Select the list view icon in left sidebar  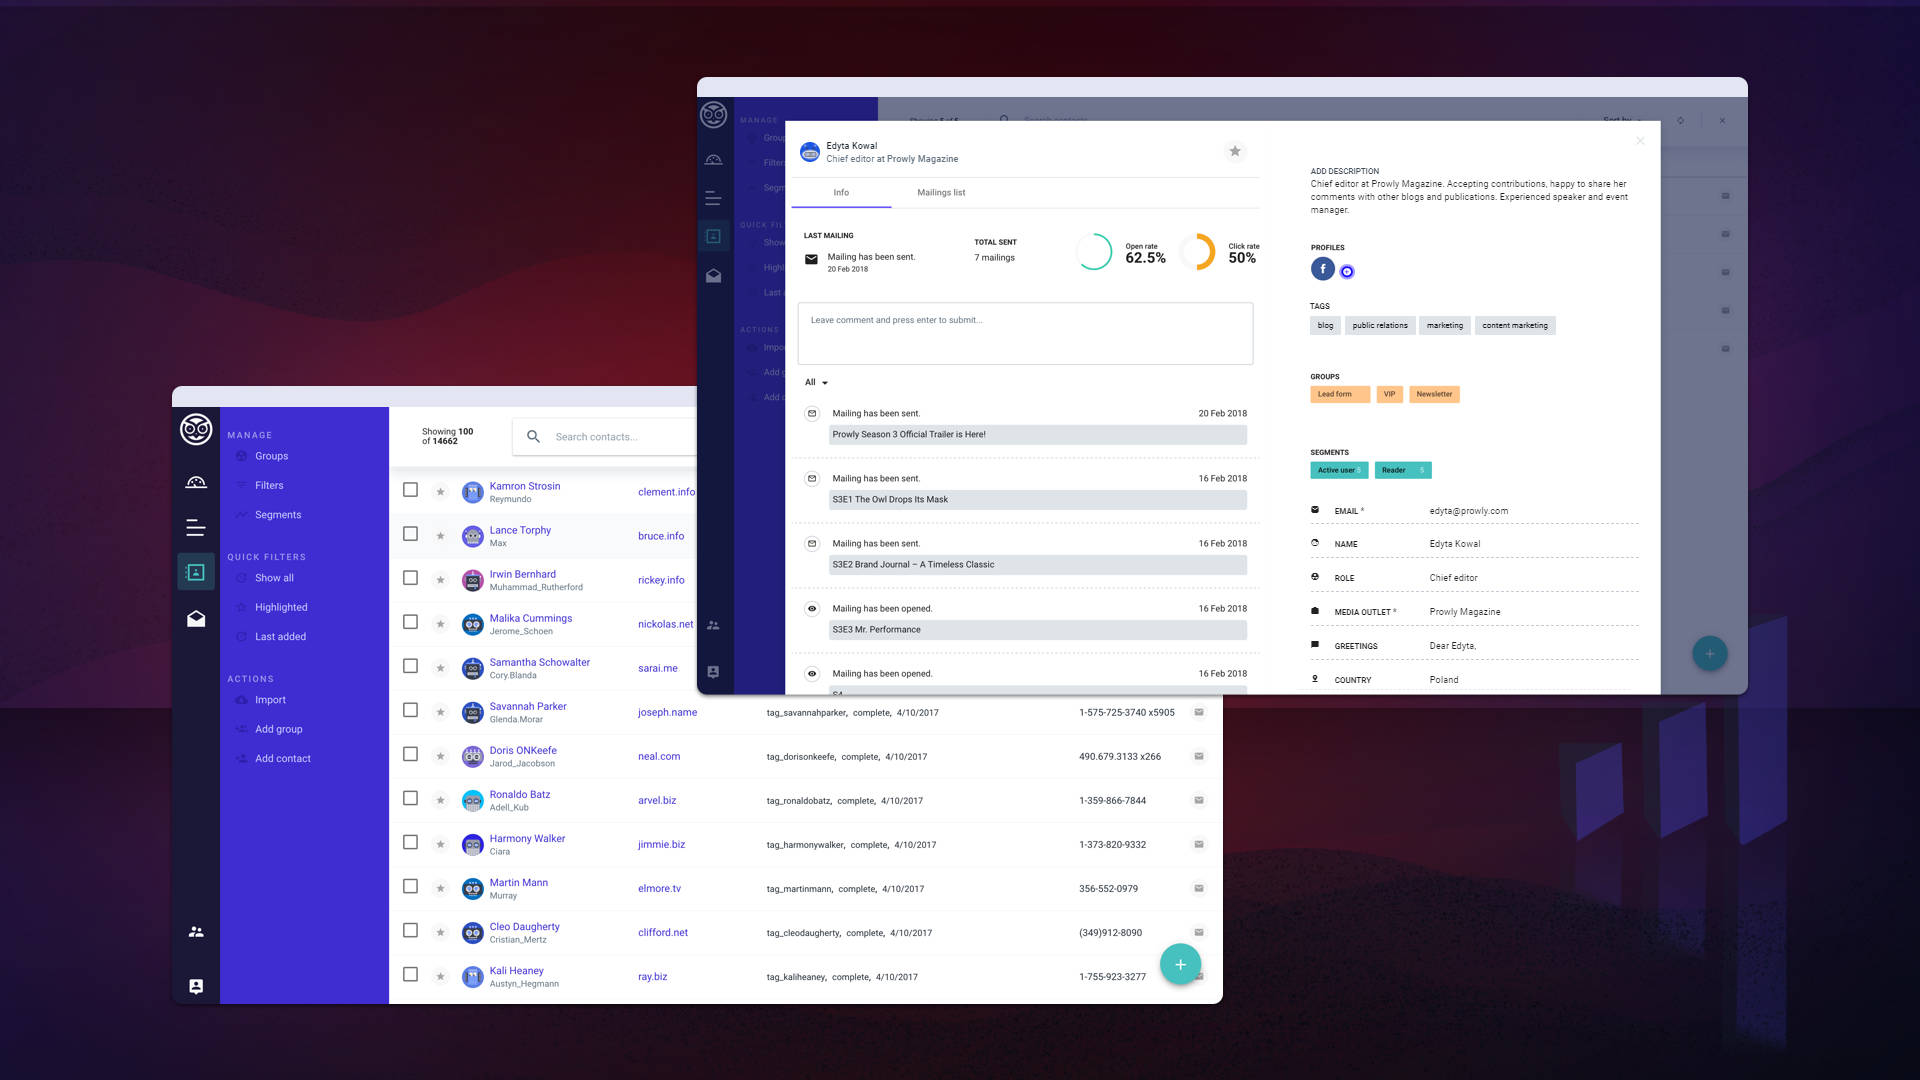point(196,527)
